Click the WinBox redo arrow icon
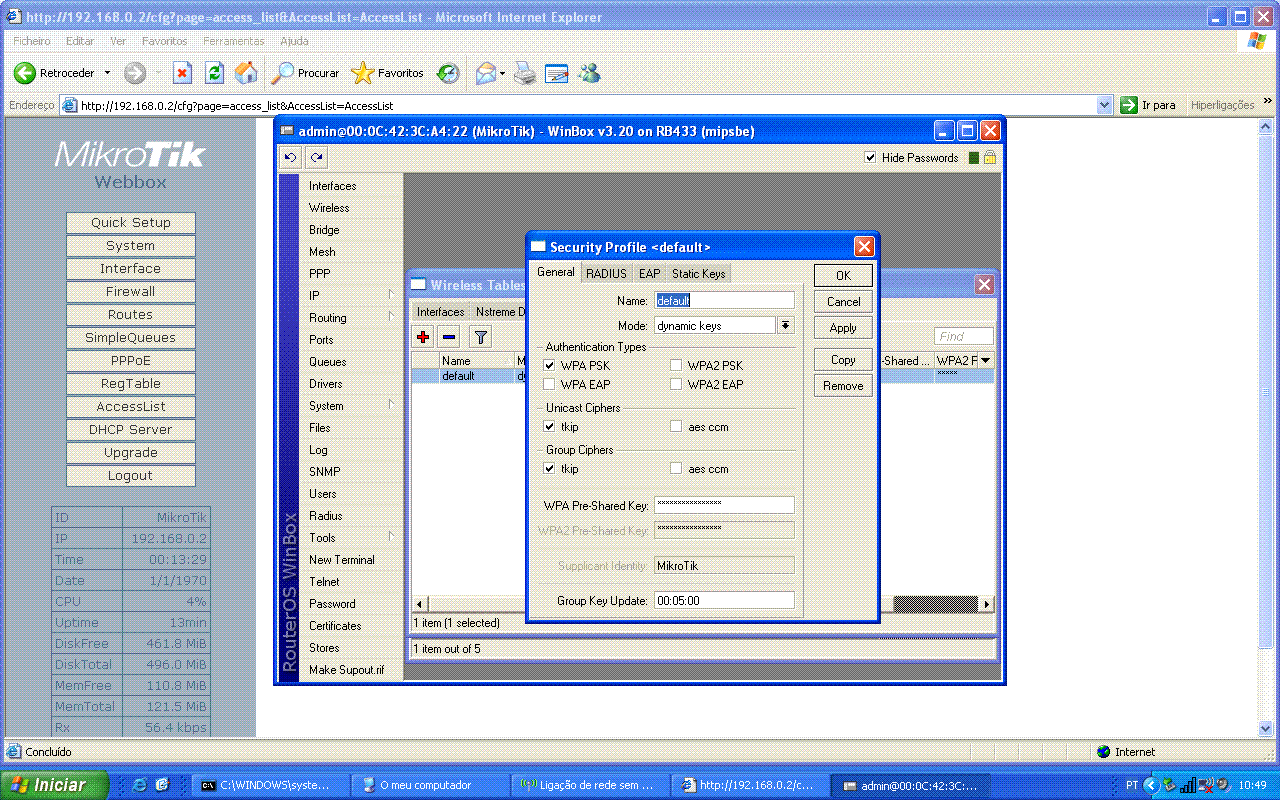 pyautogui.click(x=316, y=158)
